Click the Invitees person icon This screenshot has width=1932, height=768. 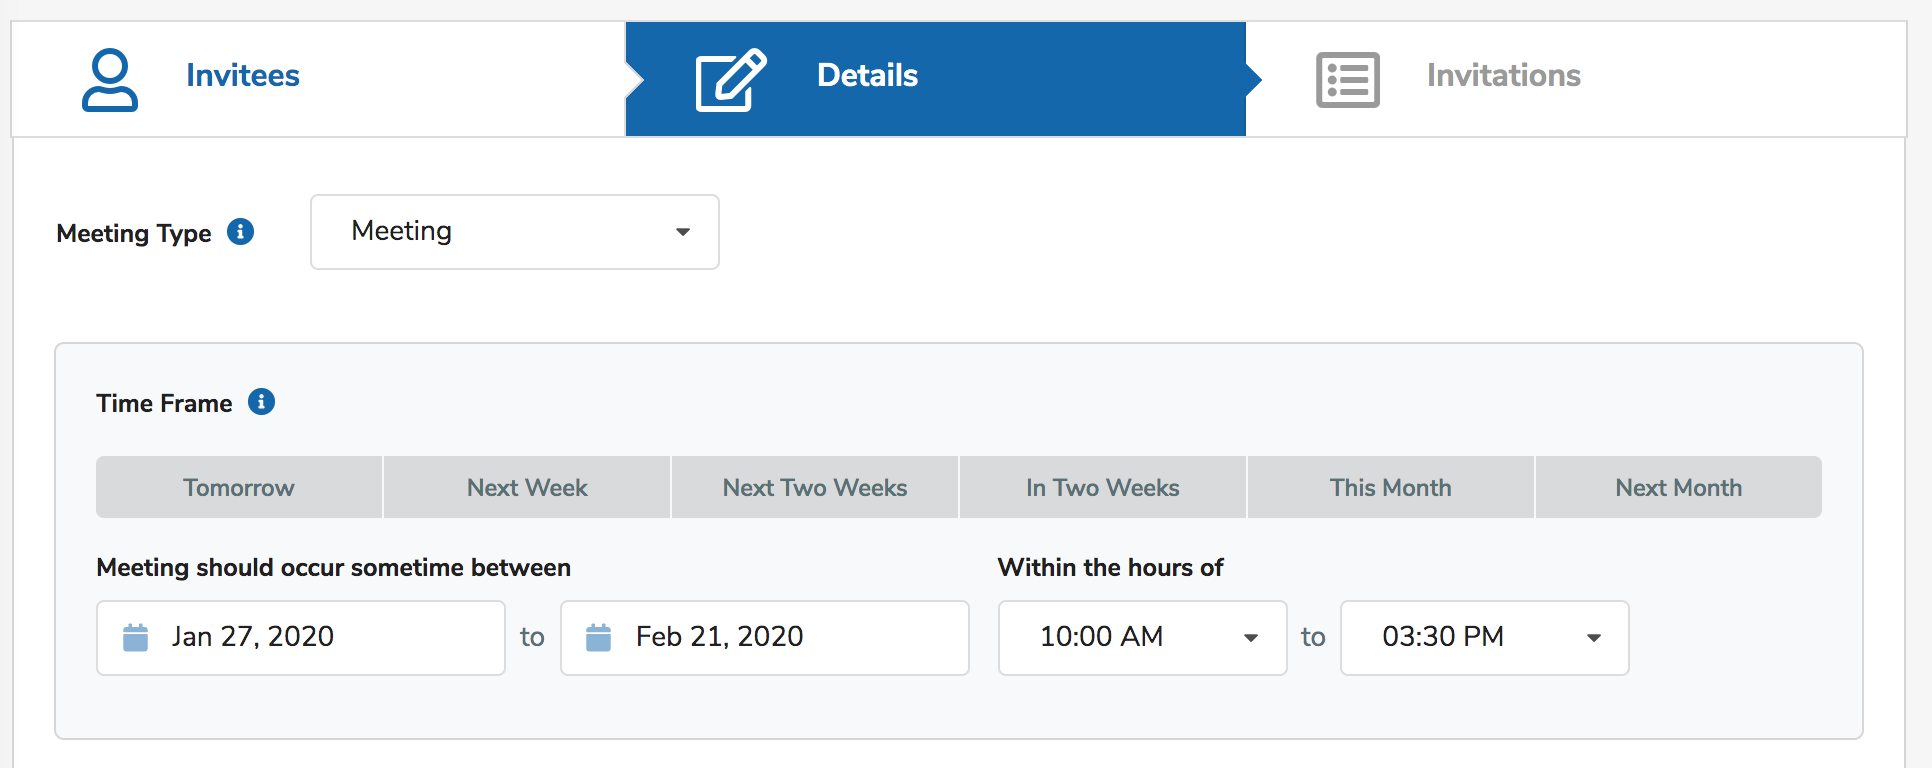[110, 80]
